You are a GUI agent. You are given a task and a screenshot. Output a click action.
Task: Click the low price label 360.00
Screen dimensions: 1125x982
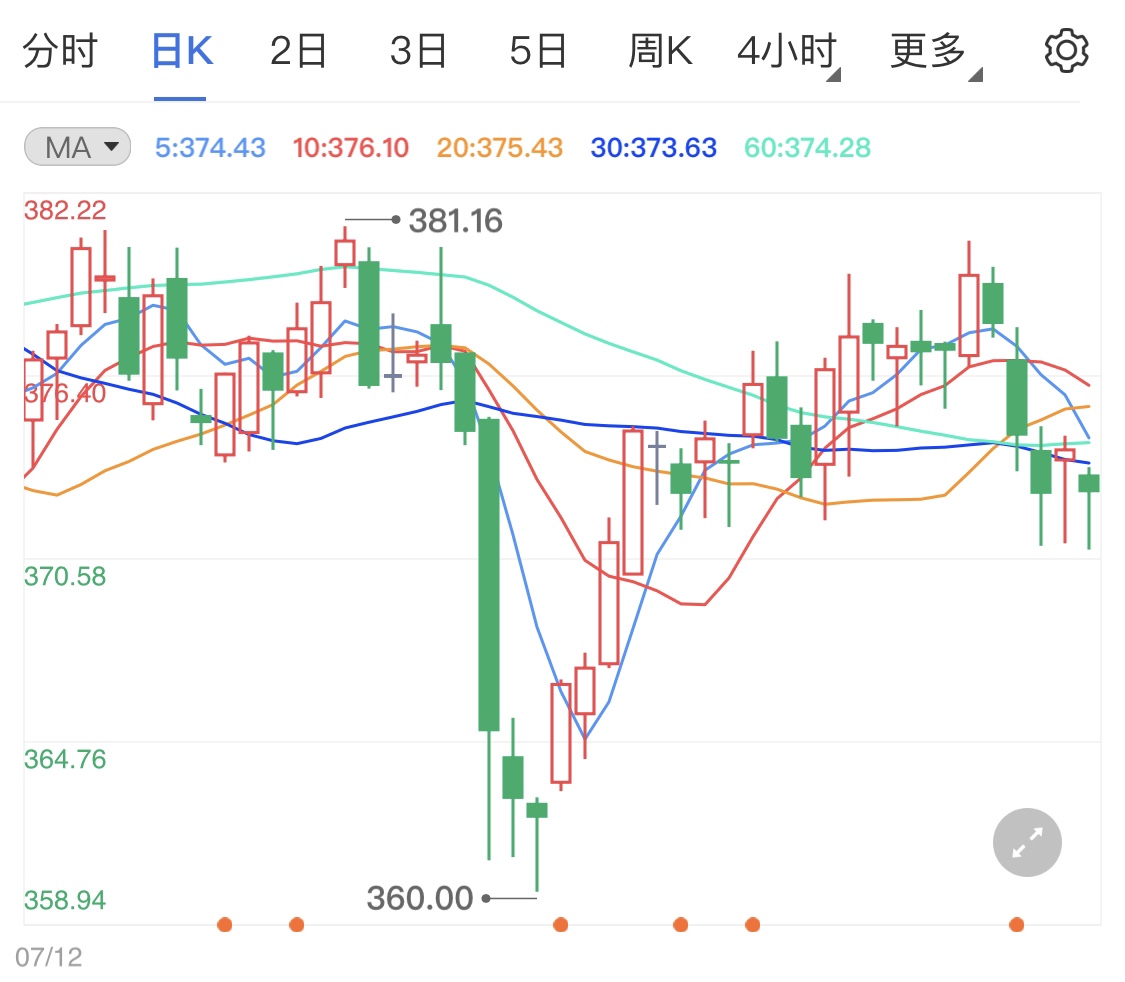420,898
